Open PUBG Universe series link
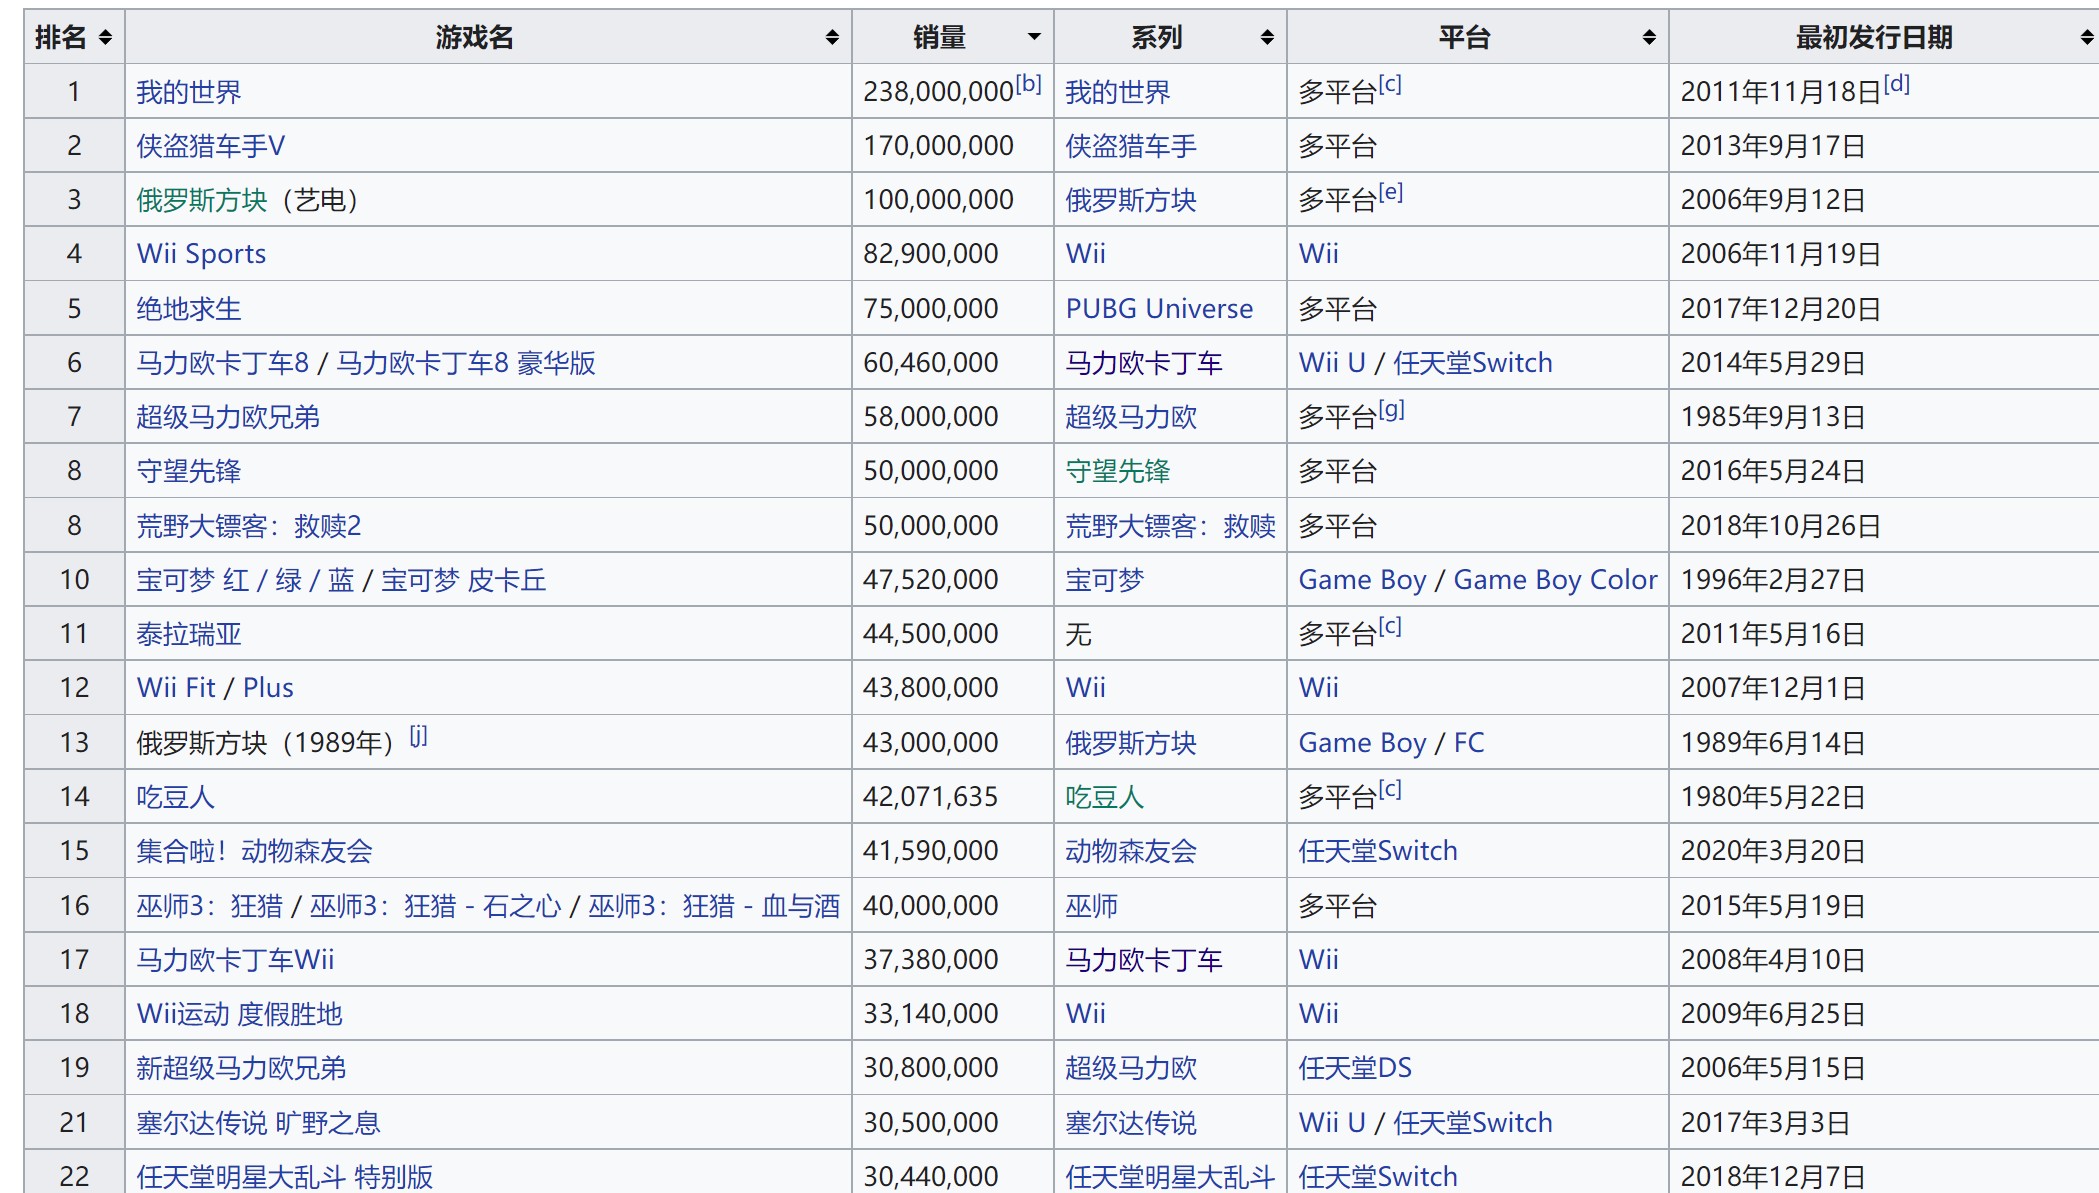2099x1193 pixels. pos(1159,309)
